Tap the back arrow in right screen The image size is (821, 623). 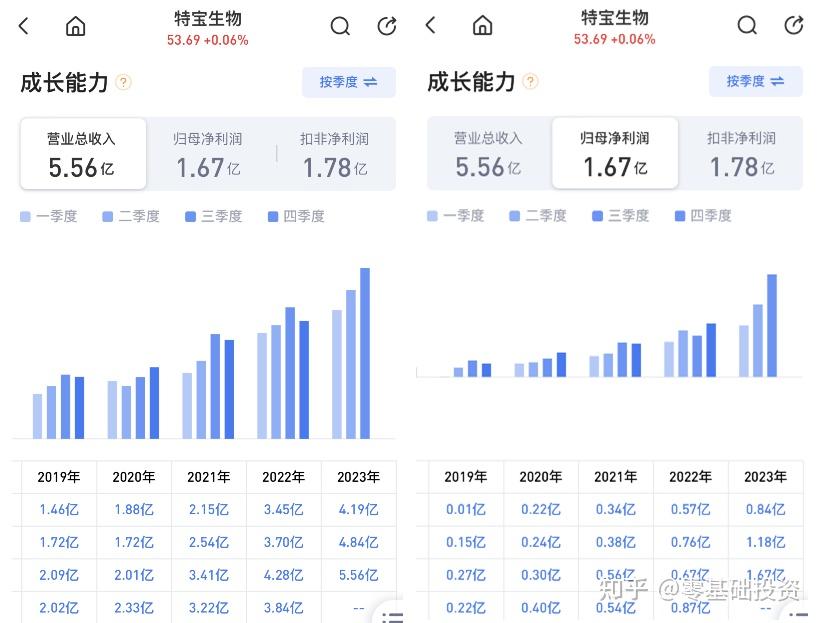tap(430, 25)
